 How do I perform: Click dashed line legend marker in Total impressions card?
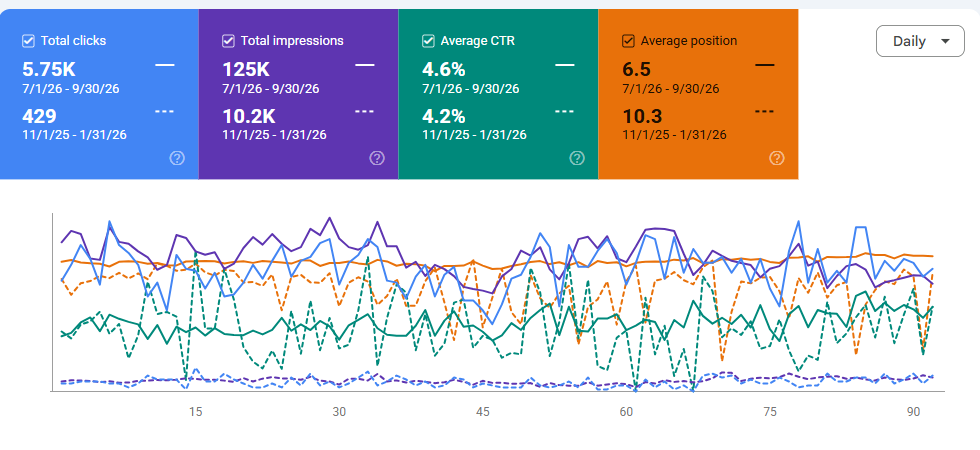pyautogui.click(x=365, y=112)
